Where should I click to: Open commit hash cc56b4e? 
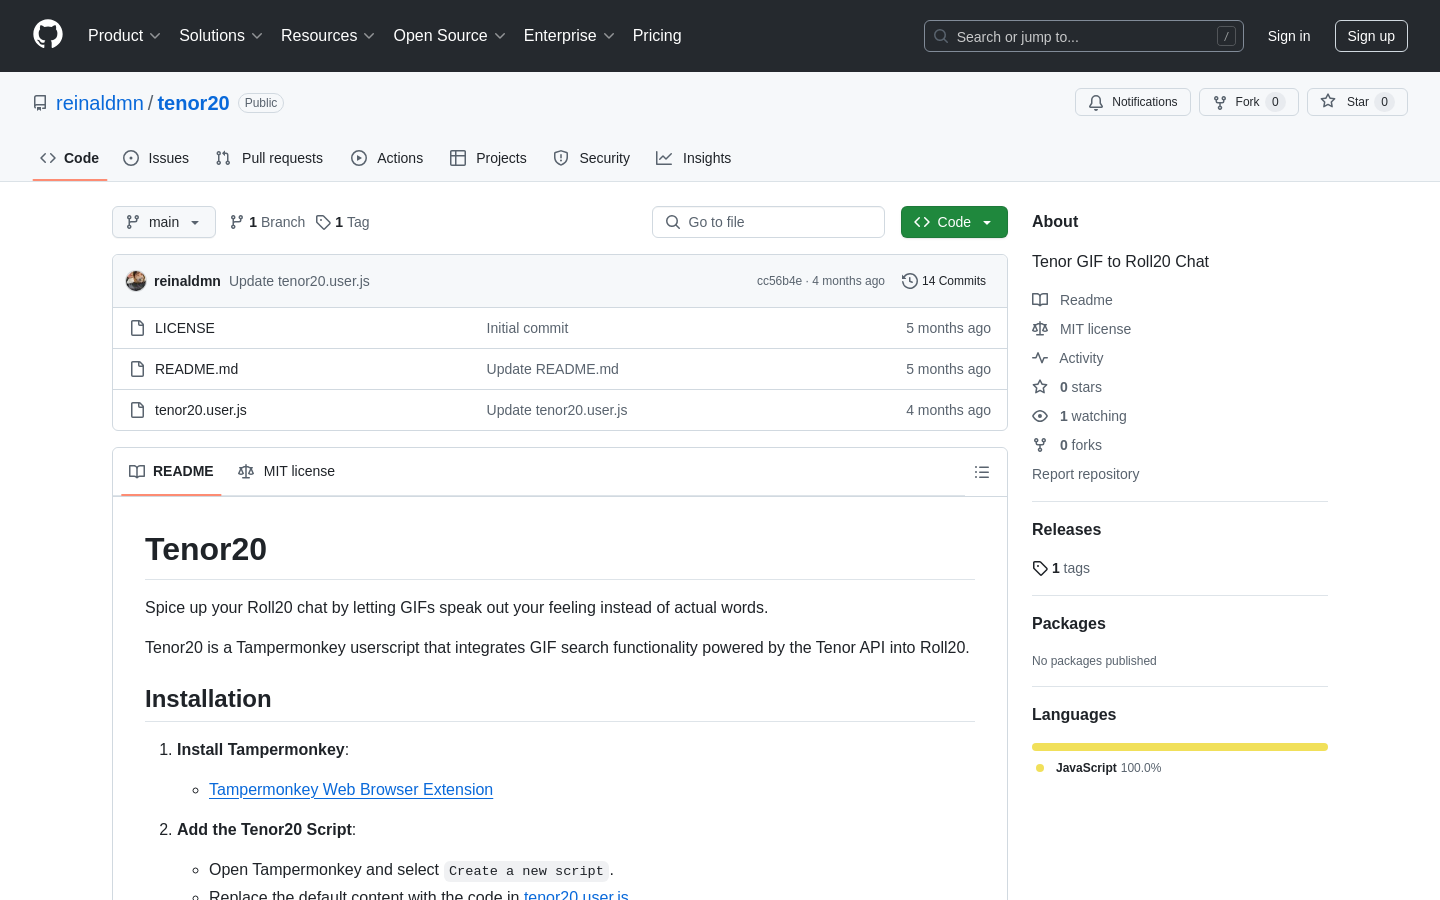(779, 281)
